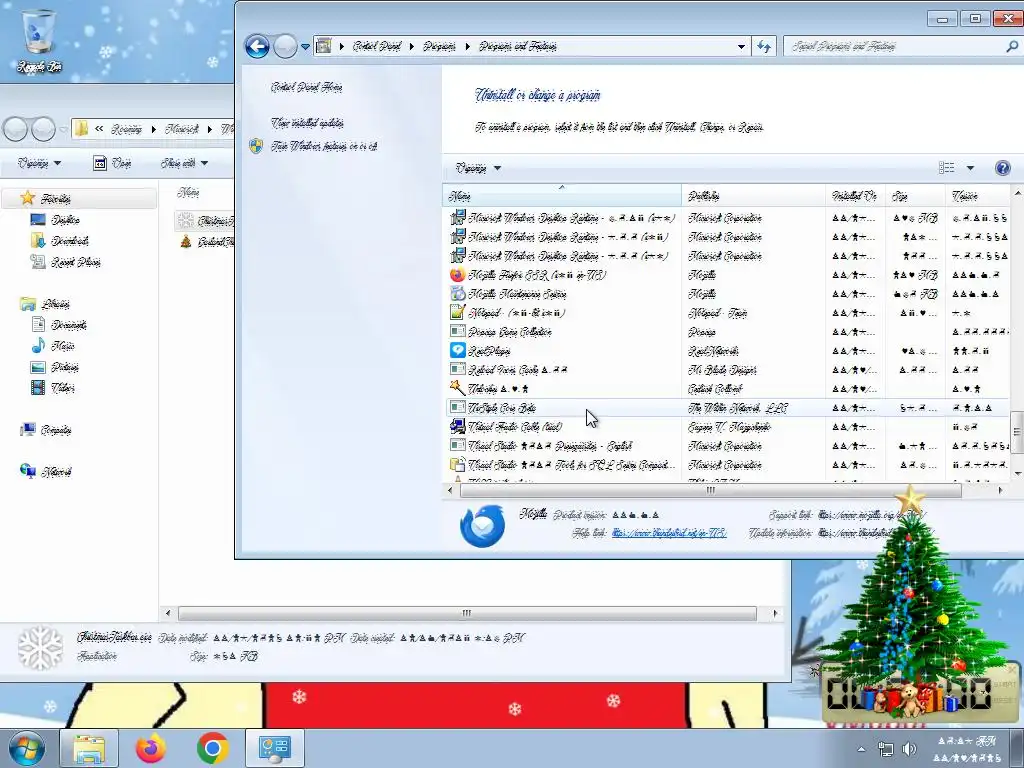
Task: Click the search magnifier in Programs window
Action: (1012, 46)
